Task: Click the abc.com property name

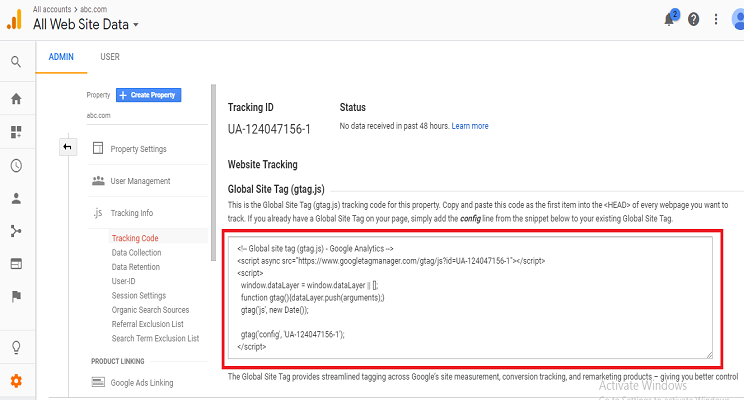Action: (98, 115)
